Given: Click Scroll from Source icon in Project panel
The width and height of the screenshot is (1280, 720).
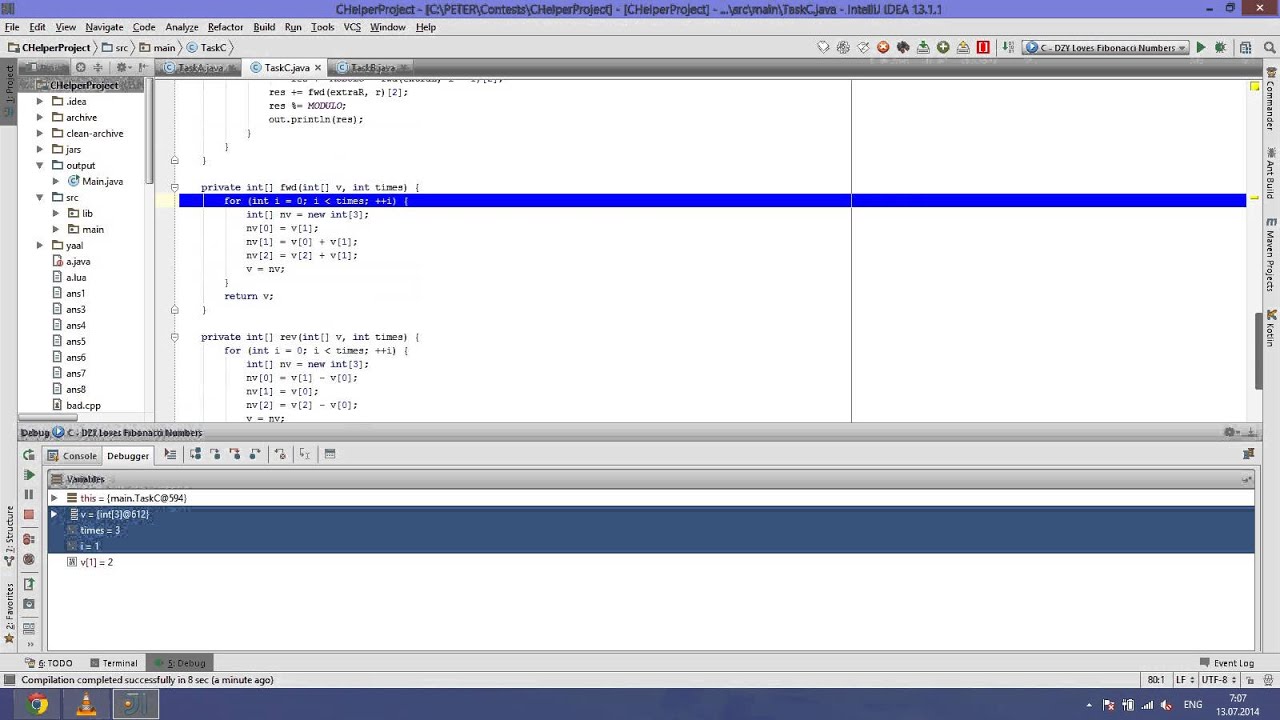Looking at the screenshot, I should coord(81,67).
